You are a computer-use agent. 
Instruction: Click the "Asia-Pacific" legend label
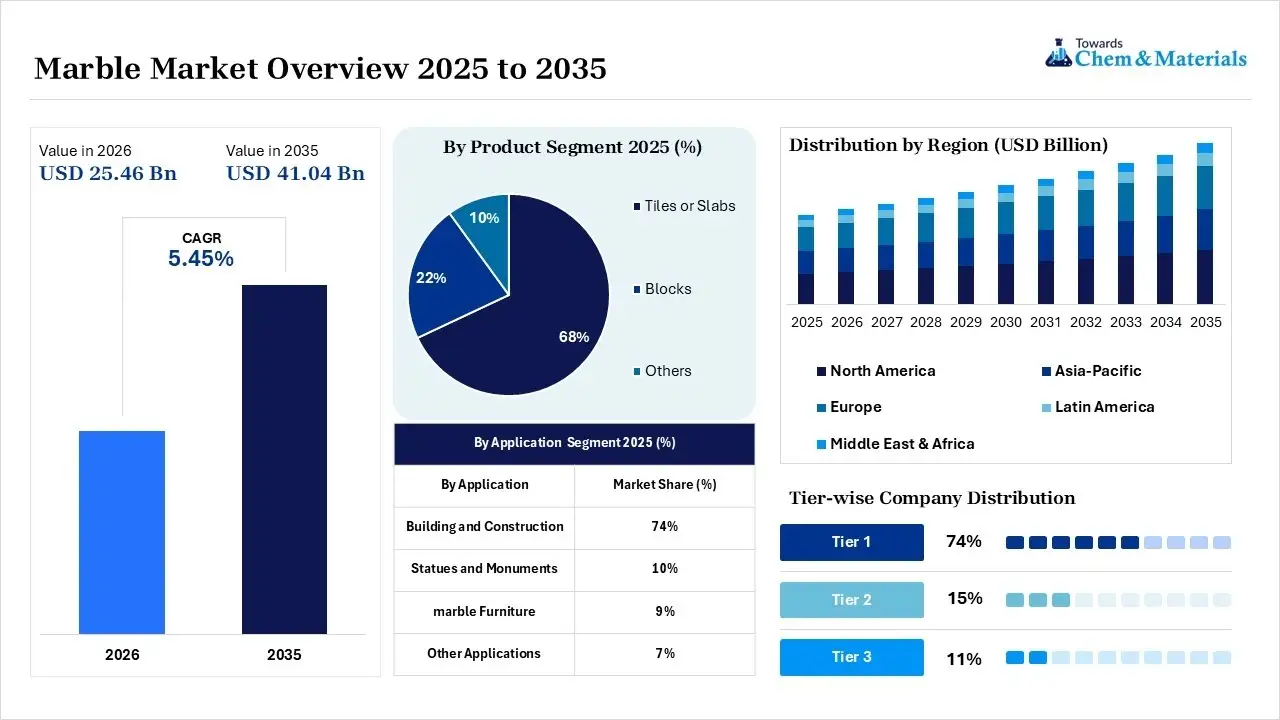tap(1098, 371)
